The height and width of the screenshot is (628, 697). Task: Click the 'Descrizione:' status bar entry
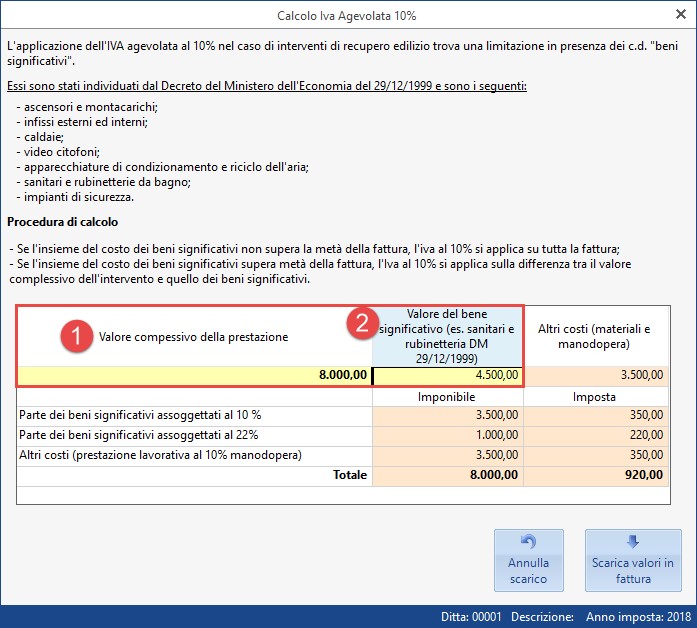tap(542, 617)
